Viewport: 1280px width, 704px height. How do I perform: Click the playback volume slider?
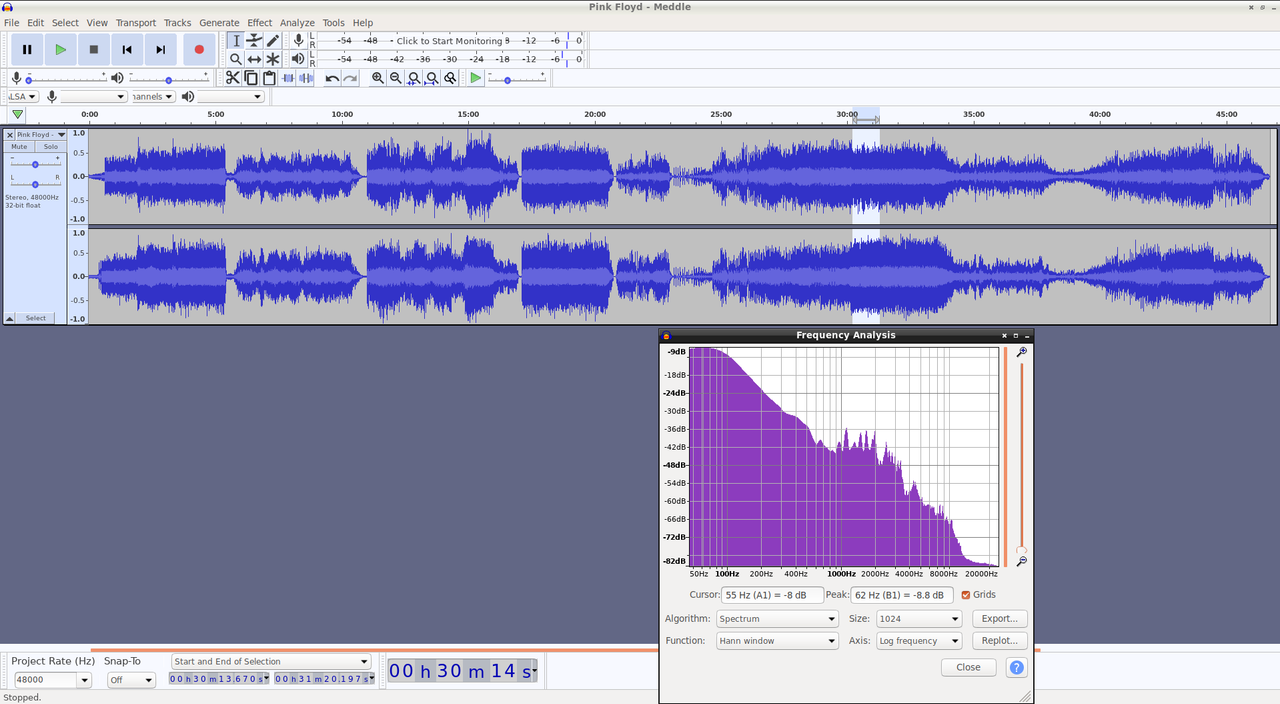click(x=168, y=78)
